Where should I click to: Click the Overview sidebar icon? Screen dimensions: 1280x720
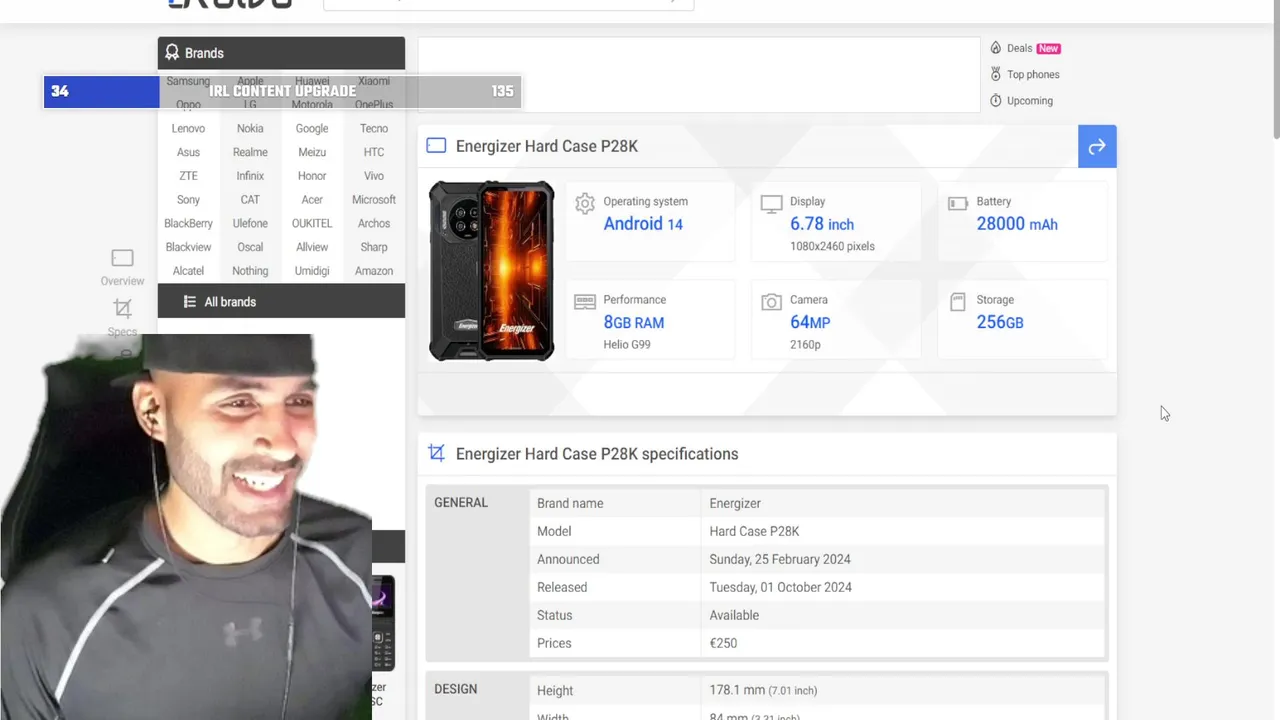pyautogui.click(x=122, y=258)
